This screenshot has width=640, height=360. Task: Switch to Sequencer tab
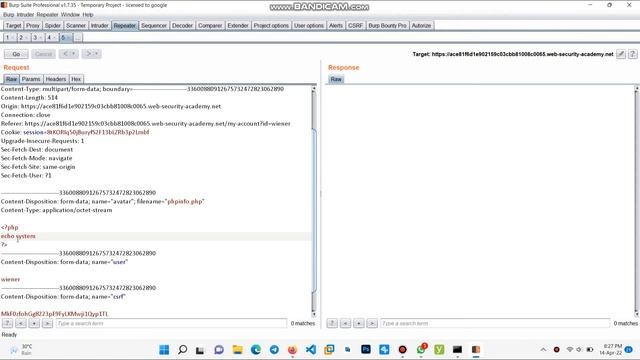[x=154, y=25]
